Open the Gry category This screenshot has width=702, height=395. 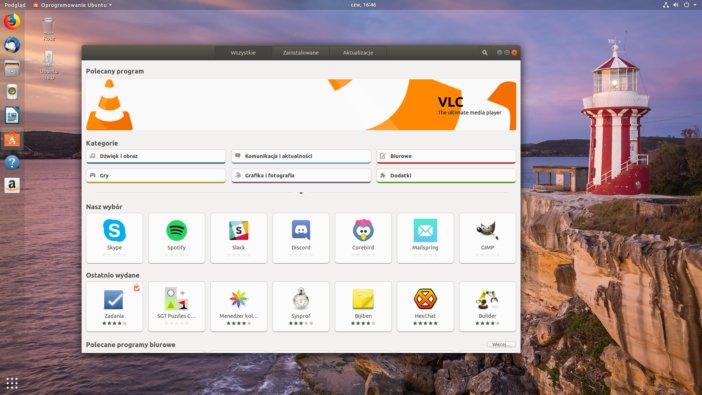tap(156, 176)
